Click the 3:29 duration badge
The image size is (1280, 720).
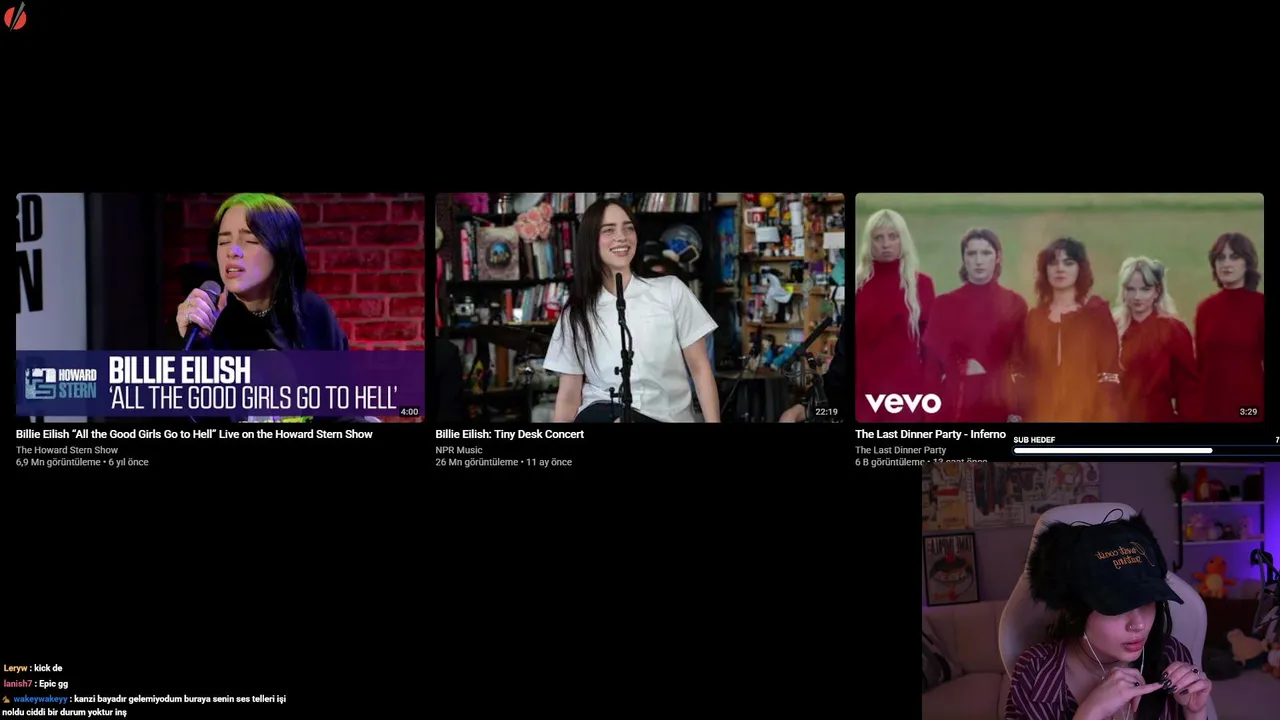click(x=1248, y=412)
